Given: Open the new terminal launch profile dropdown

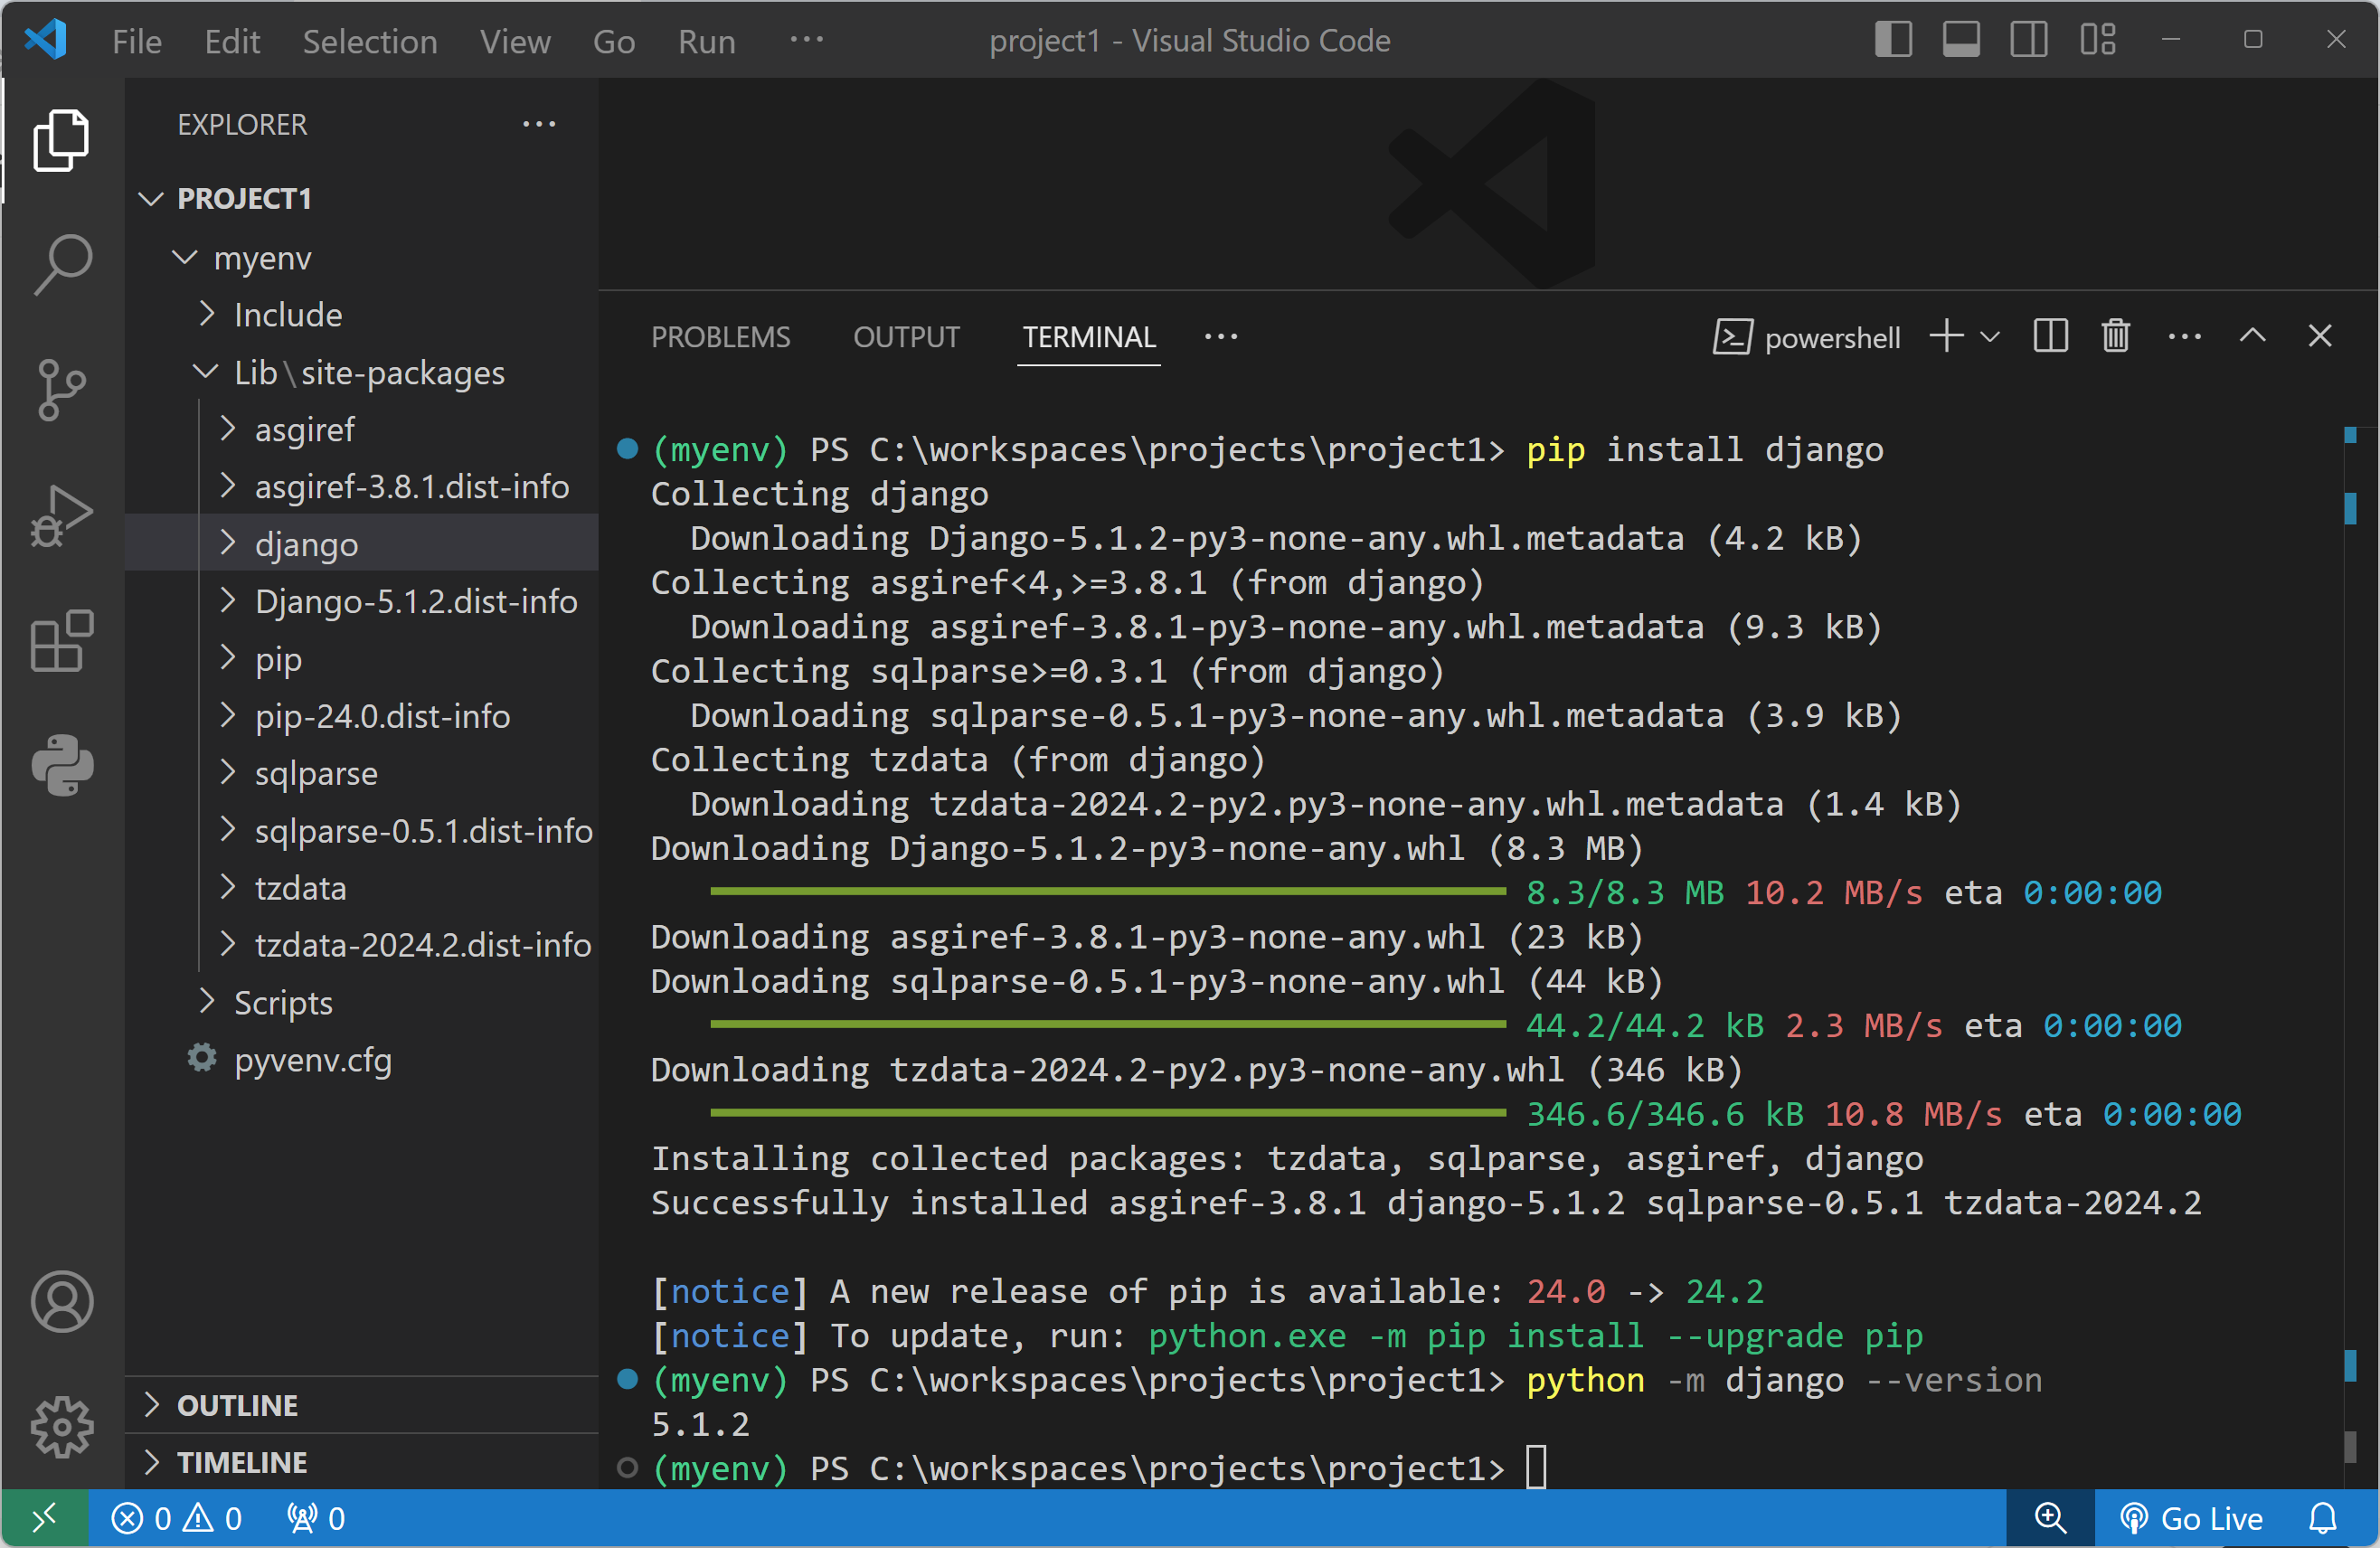Looking at the screenshot, I should [x=1990, y=336].
